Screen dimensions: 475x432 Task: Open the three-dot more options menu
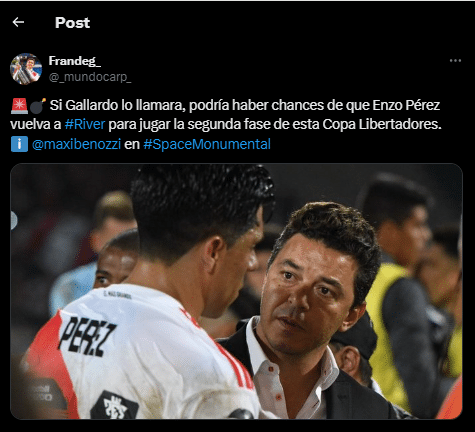click(x=455, y=61)
